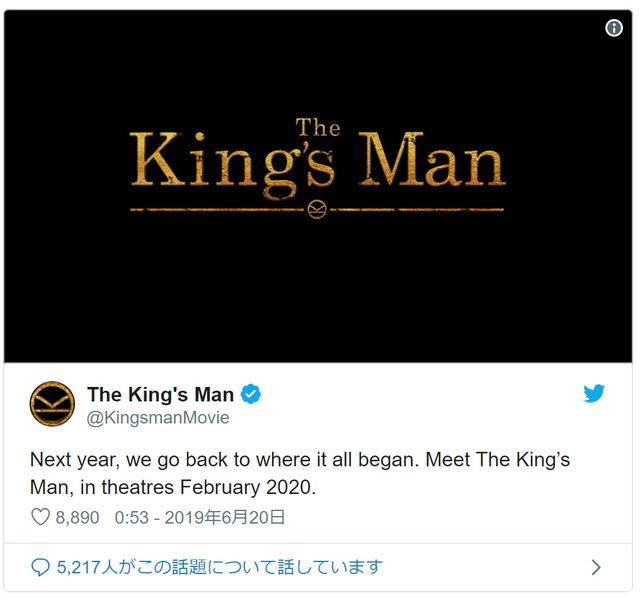640x600 pixels.
Task: Expand conversation with right chevron arrow
Action: pos(596,567)
